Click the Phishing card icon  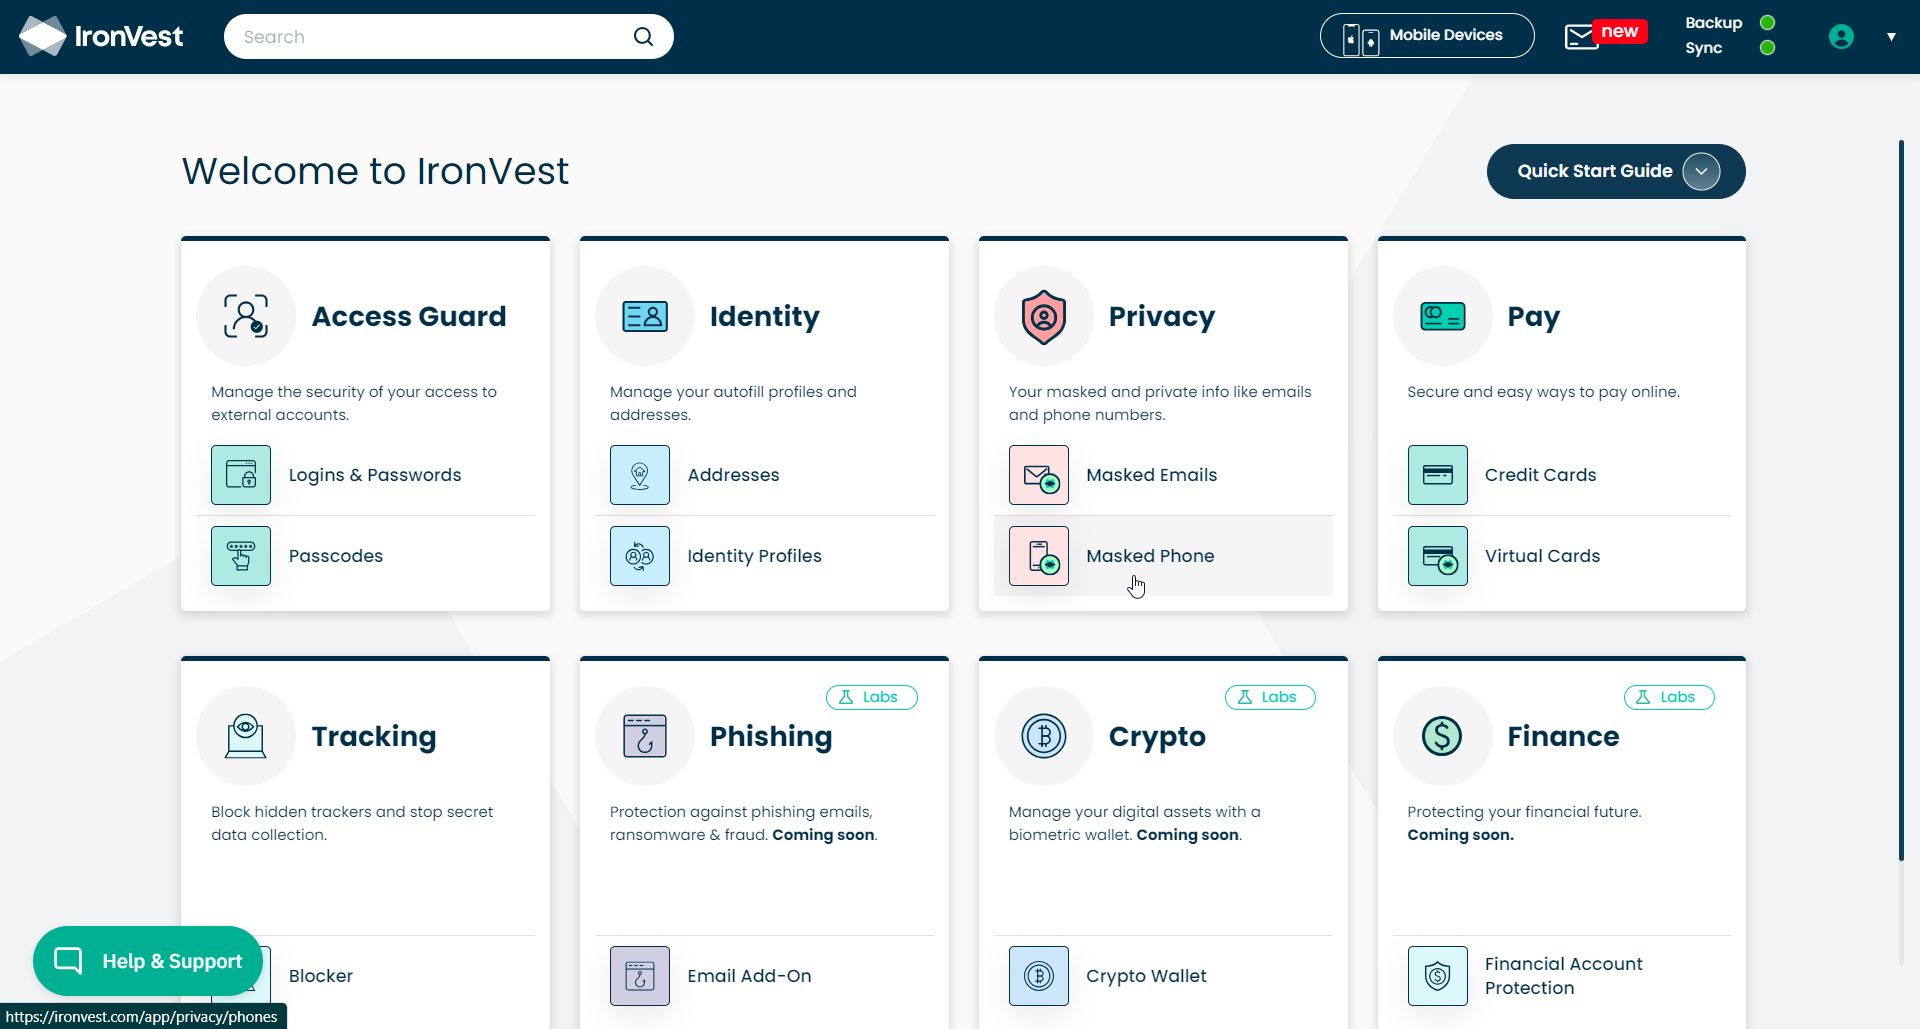tap(645, 736)
